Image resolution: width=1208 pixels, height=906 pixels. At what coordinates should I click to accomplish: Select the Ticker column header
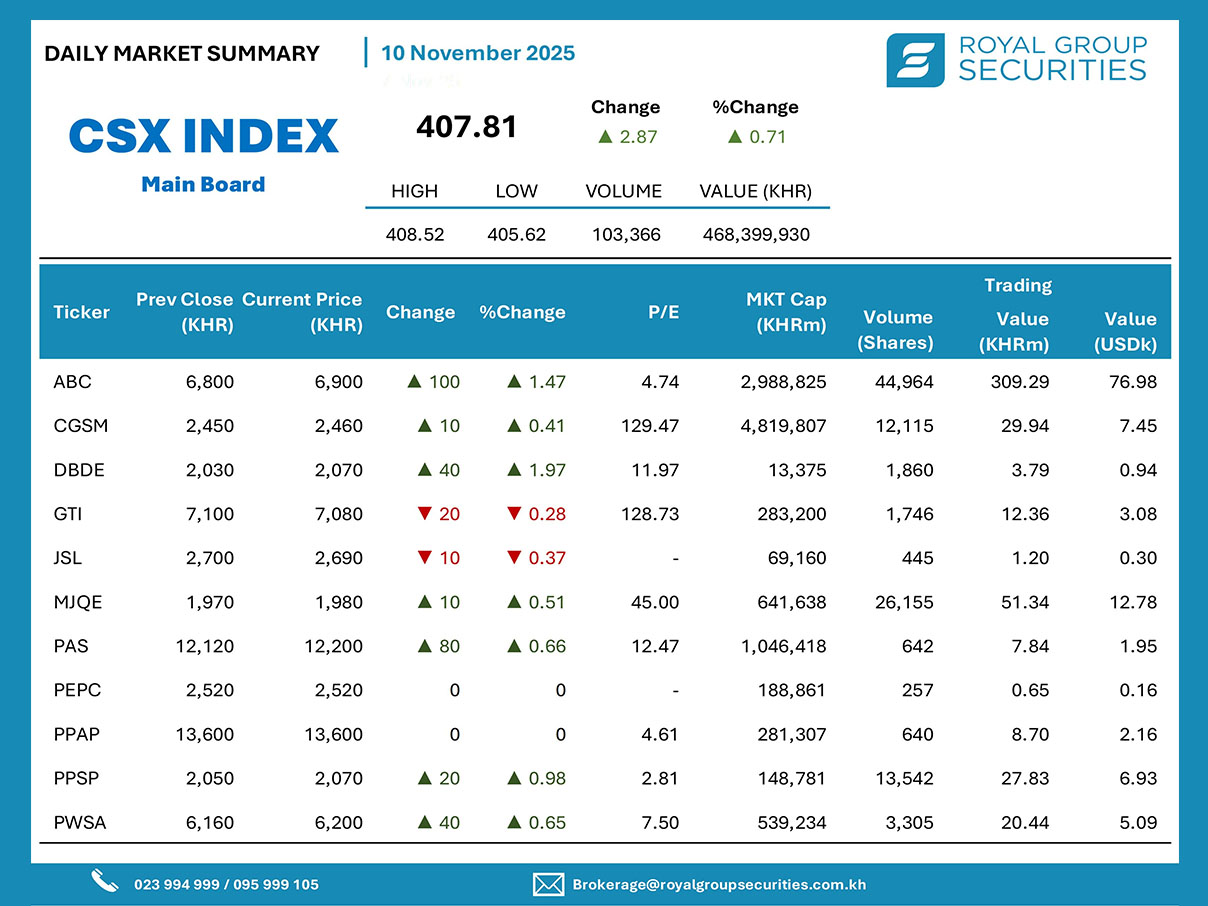click(81, 312)
